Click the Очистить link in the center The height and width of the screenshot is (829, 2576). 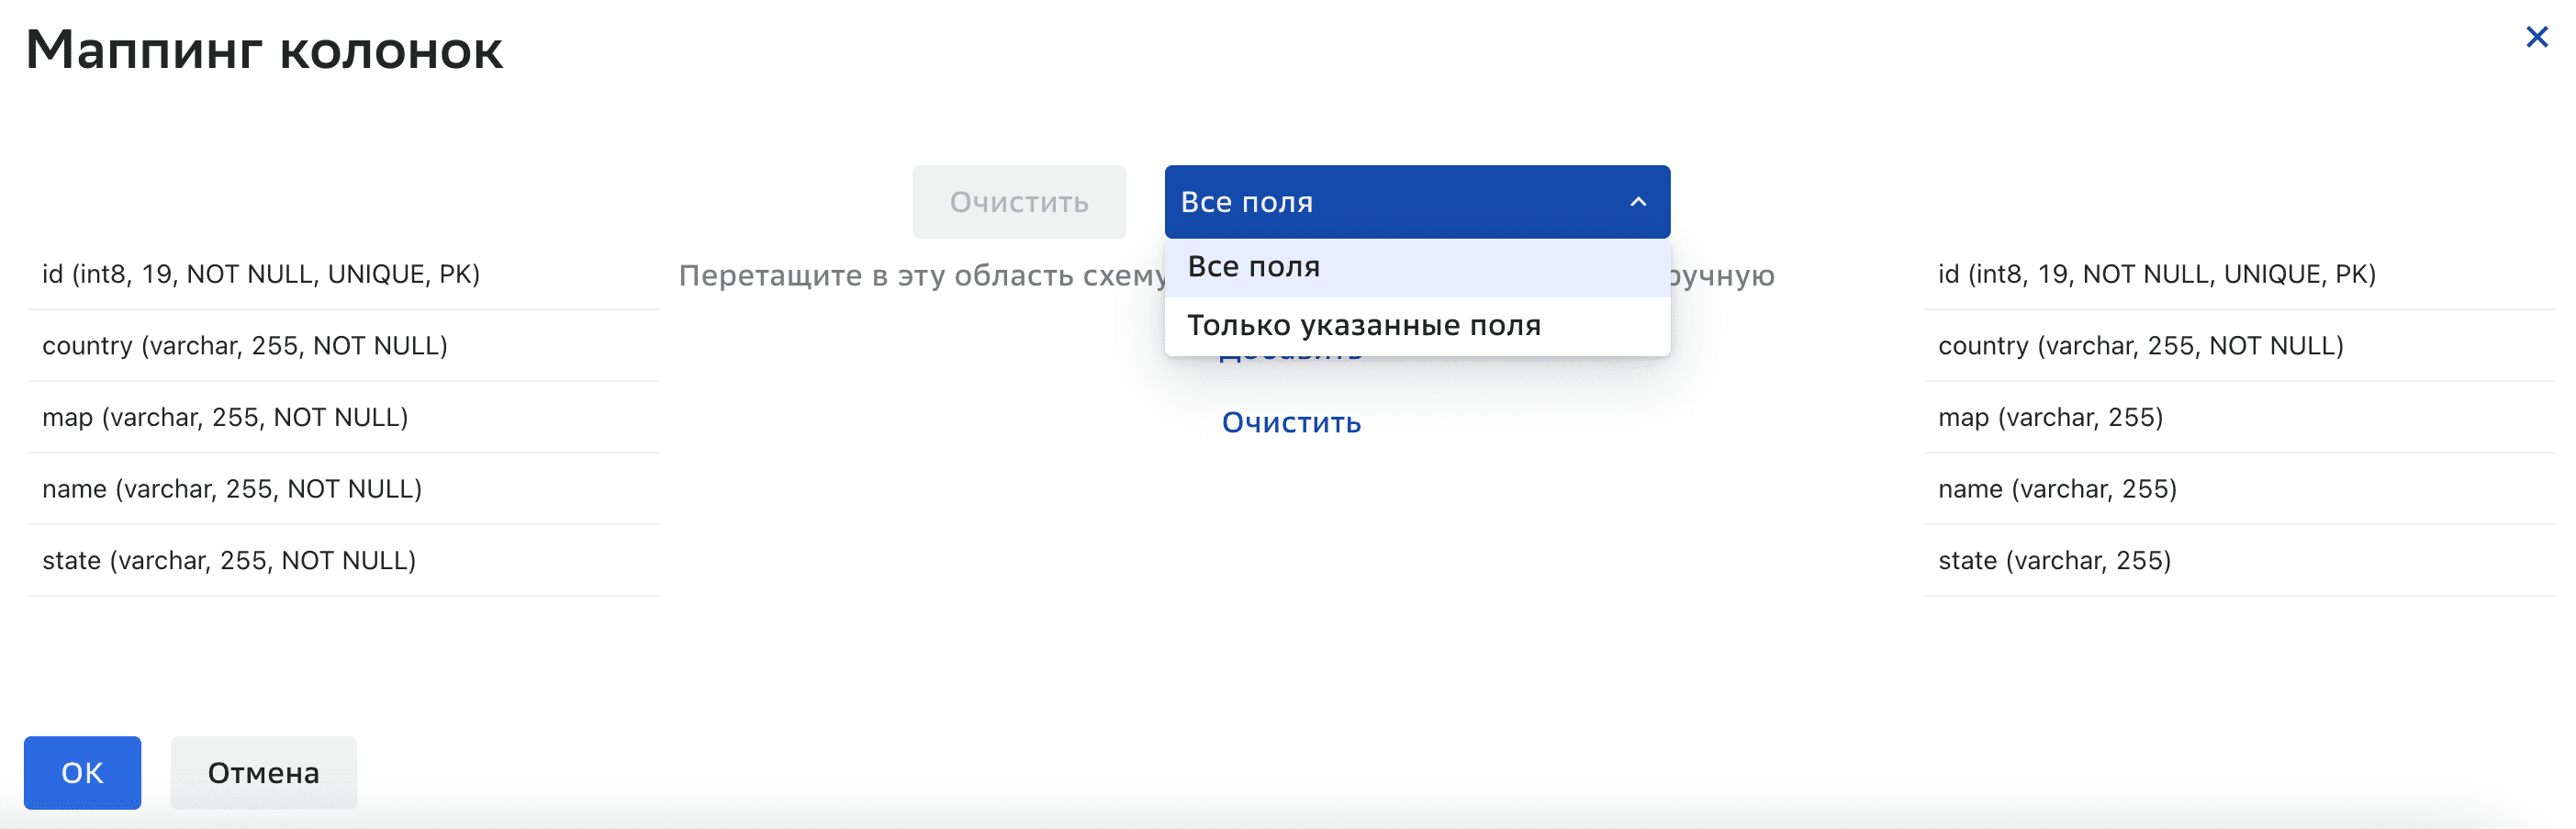[x=1291, y=422]
